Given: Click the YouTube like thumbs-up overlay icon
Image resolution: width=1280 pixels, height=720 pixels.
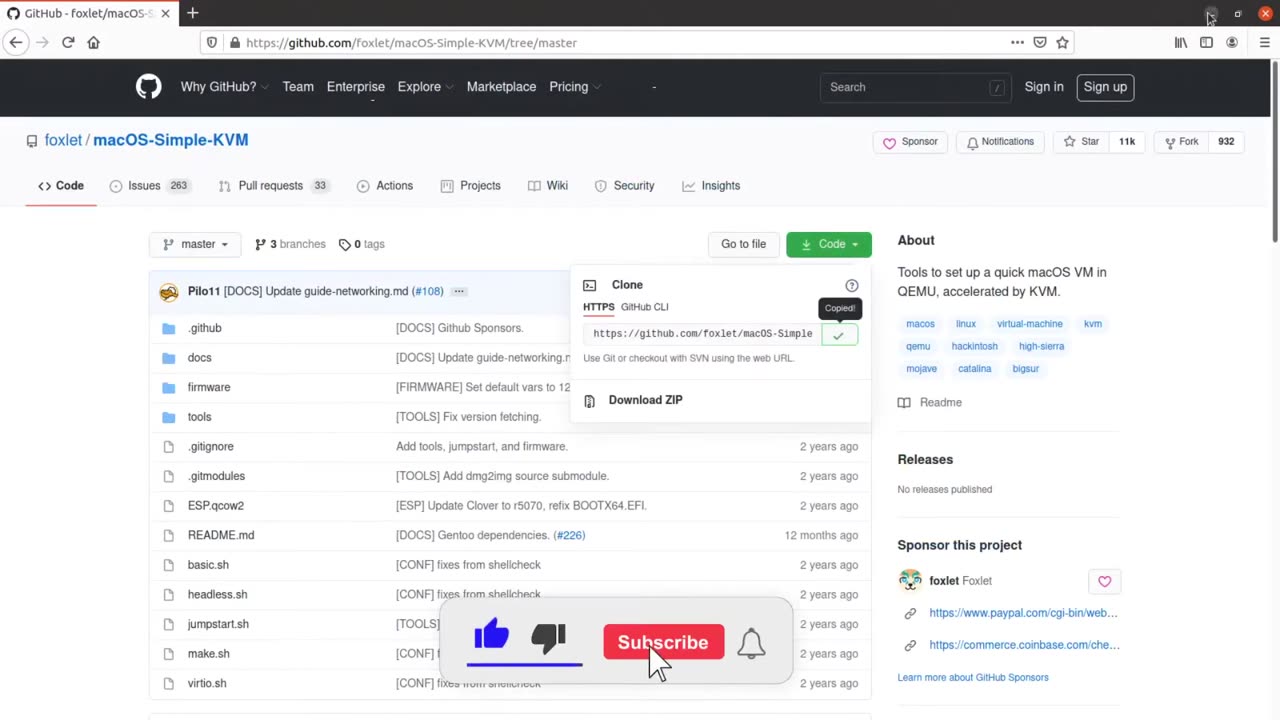Looking at the screenshot, I should (x=491, y=636).
